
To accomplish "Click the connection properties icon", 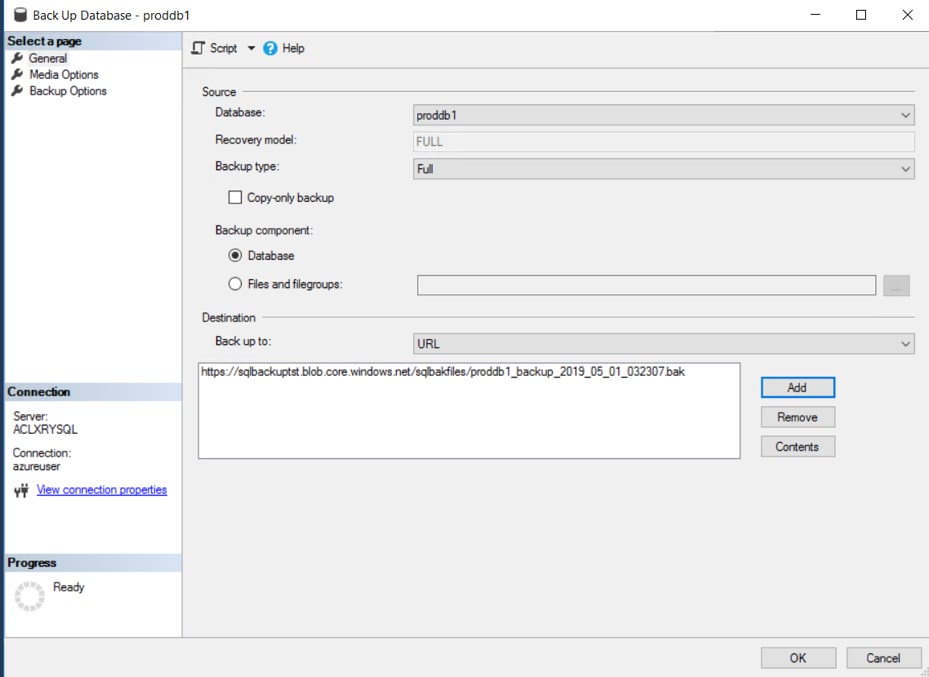I will pyautogui.click(x=21, y=491).
